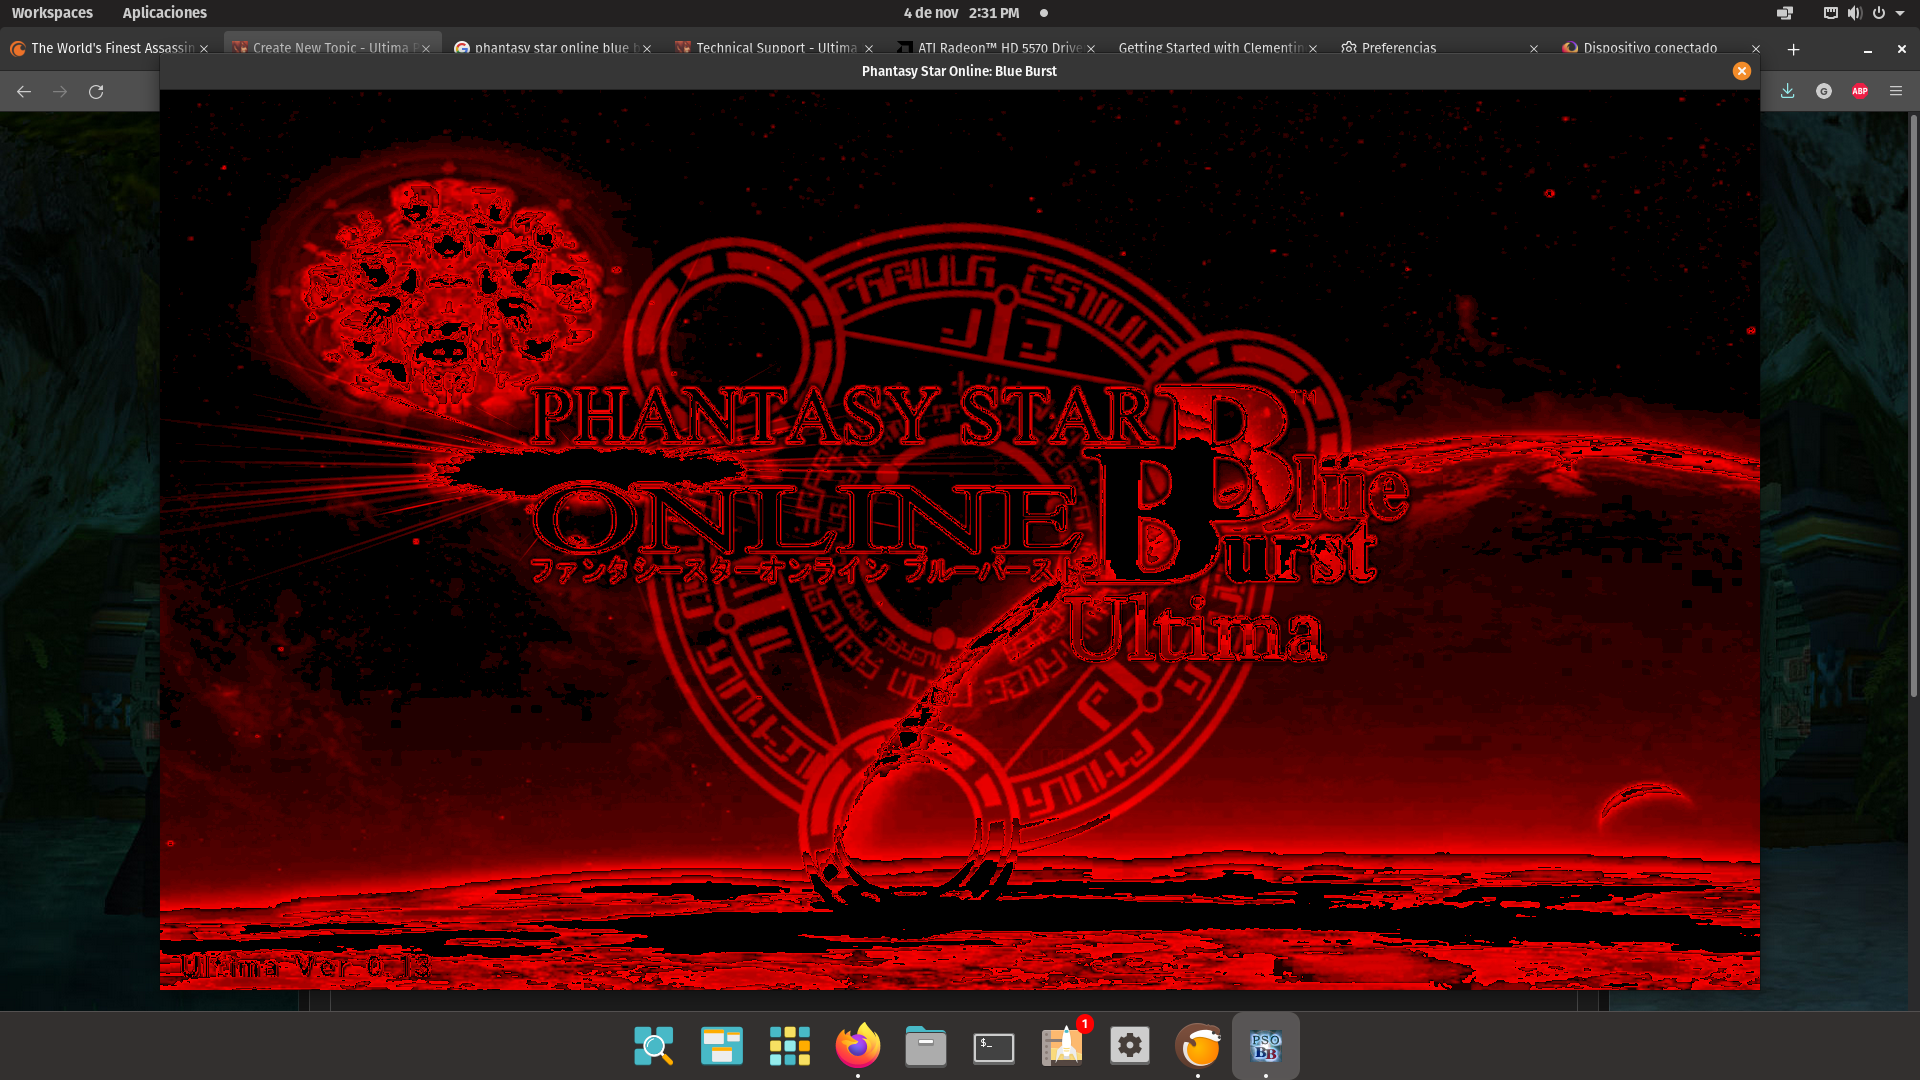Close the ATI Radeon tab
This screenshot has height=1080, width=1920.
pyautogui.click(x=1091, y=49)
